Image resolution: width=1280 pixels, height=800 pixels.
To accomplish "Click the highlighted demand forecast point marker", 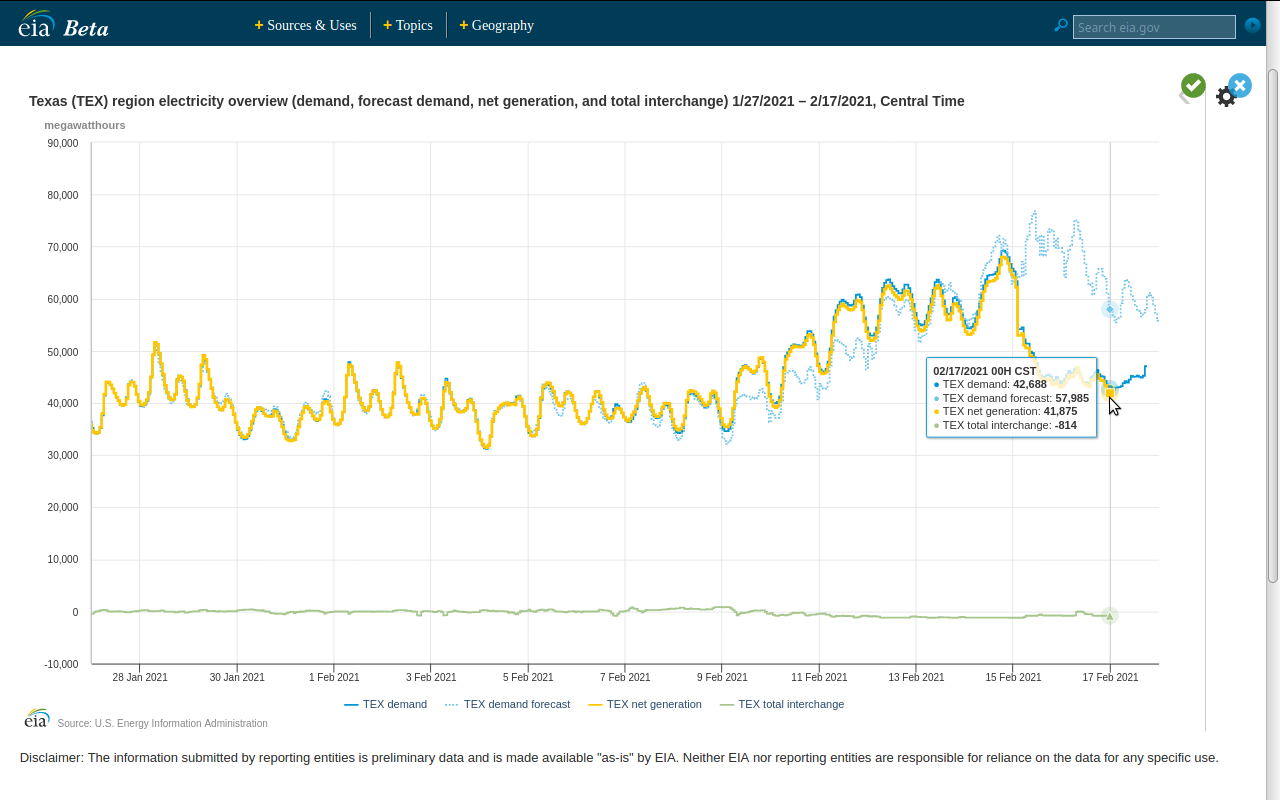I will click(x=1110, y=310).
